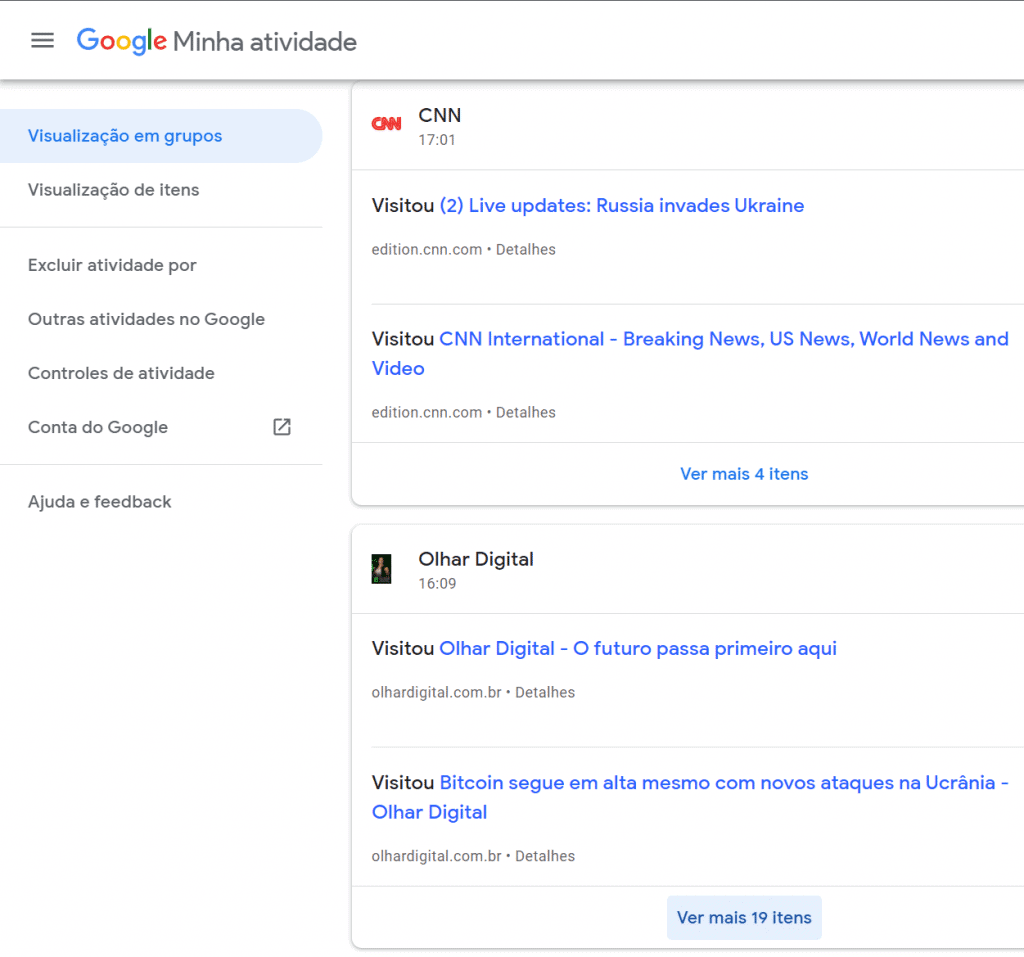Open Detalhes for the CNN International entry

(x=526, y=413)
